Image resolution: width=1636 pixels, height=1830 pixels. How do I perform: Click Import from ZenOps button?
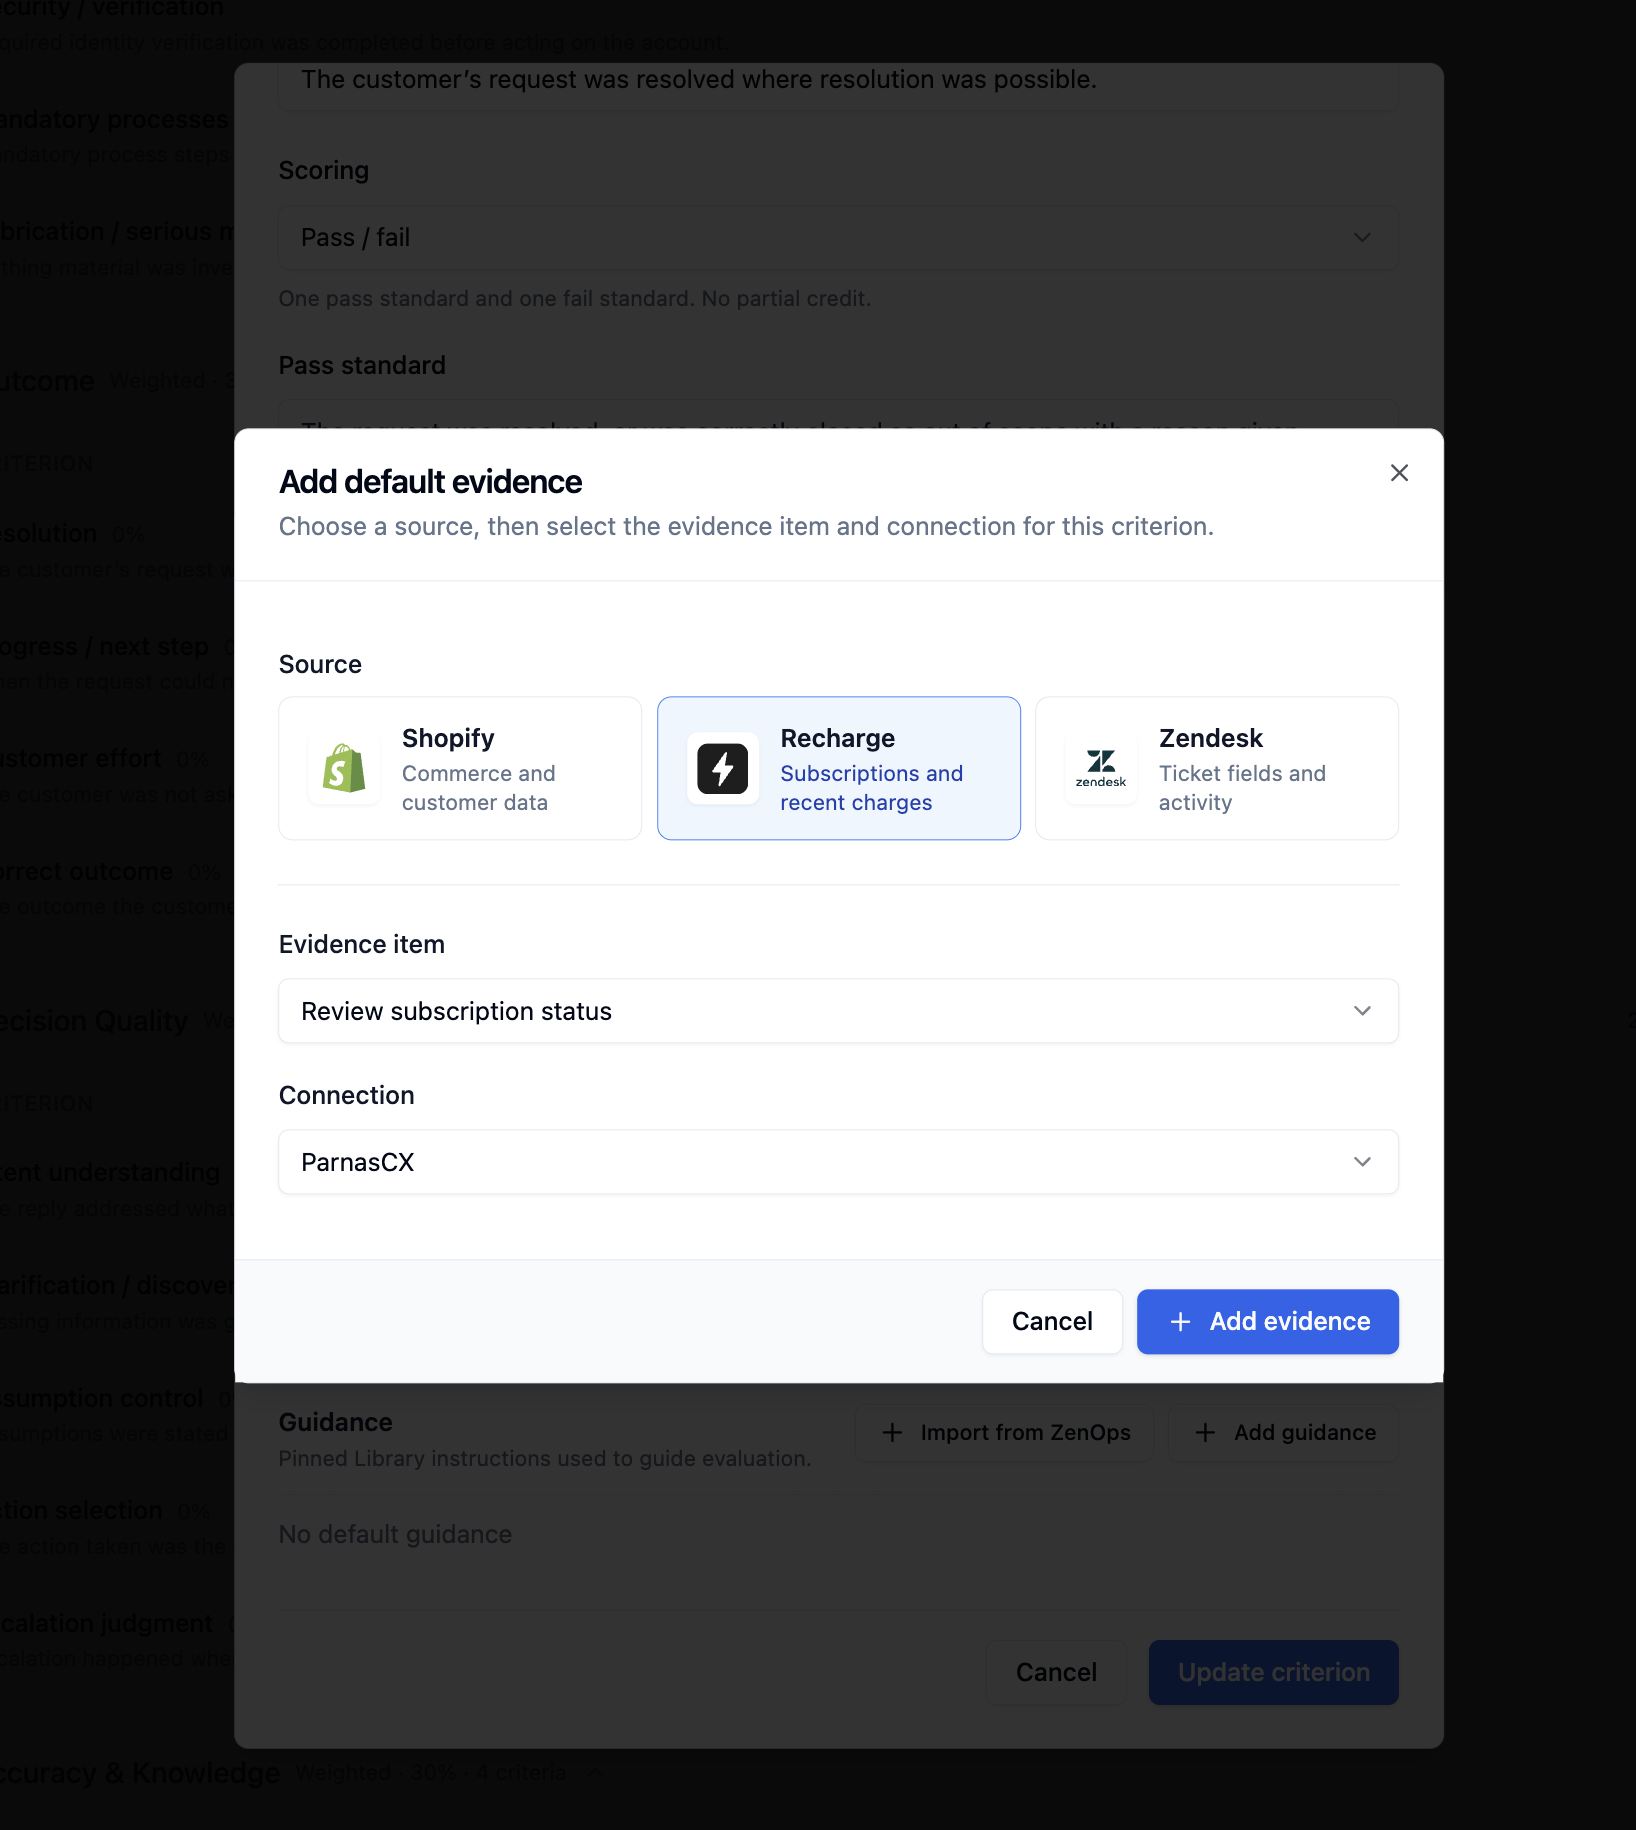[x=1005, y=1432]
